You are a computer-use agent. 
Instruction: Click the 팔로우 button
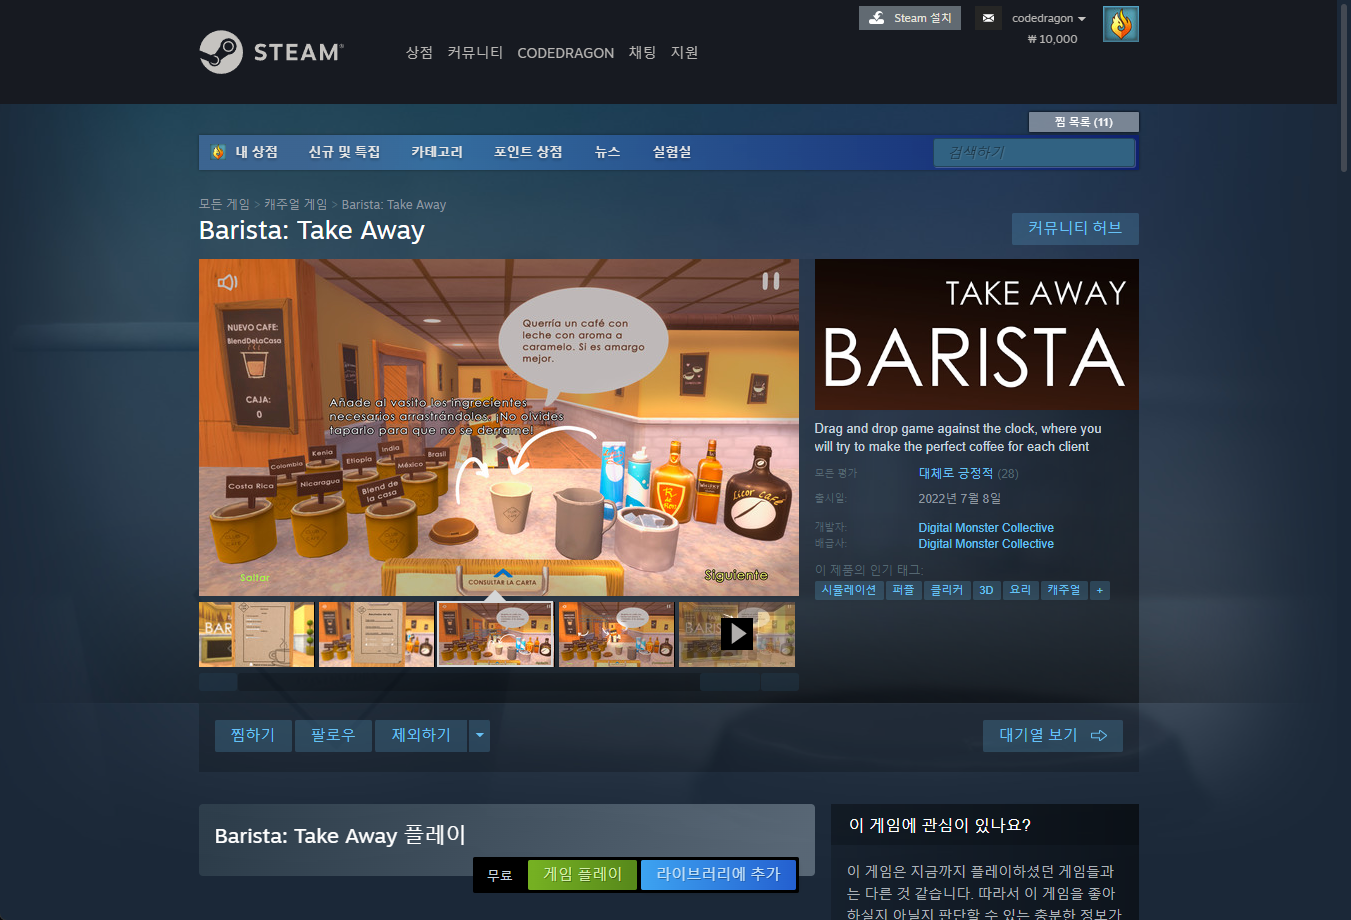tap(333, 735)
